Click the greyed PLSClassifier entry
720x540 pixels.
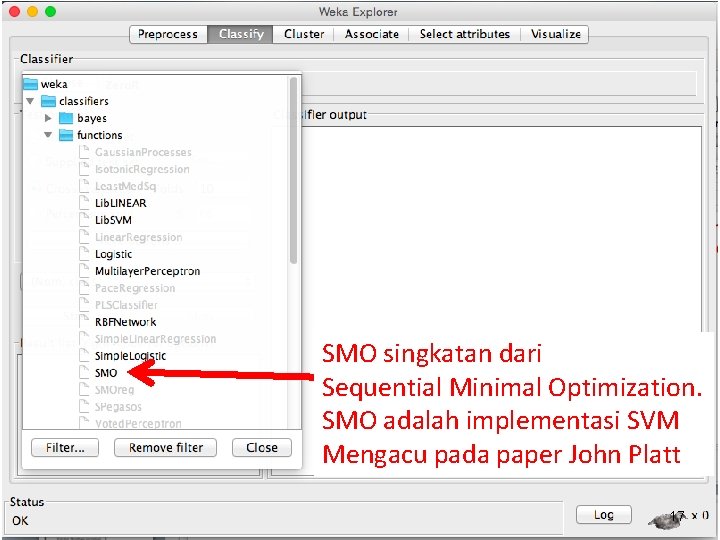pyautogui.click(x=126, y=305)
